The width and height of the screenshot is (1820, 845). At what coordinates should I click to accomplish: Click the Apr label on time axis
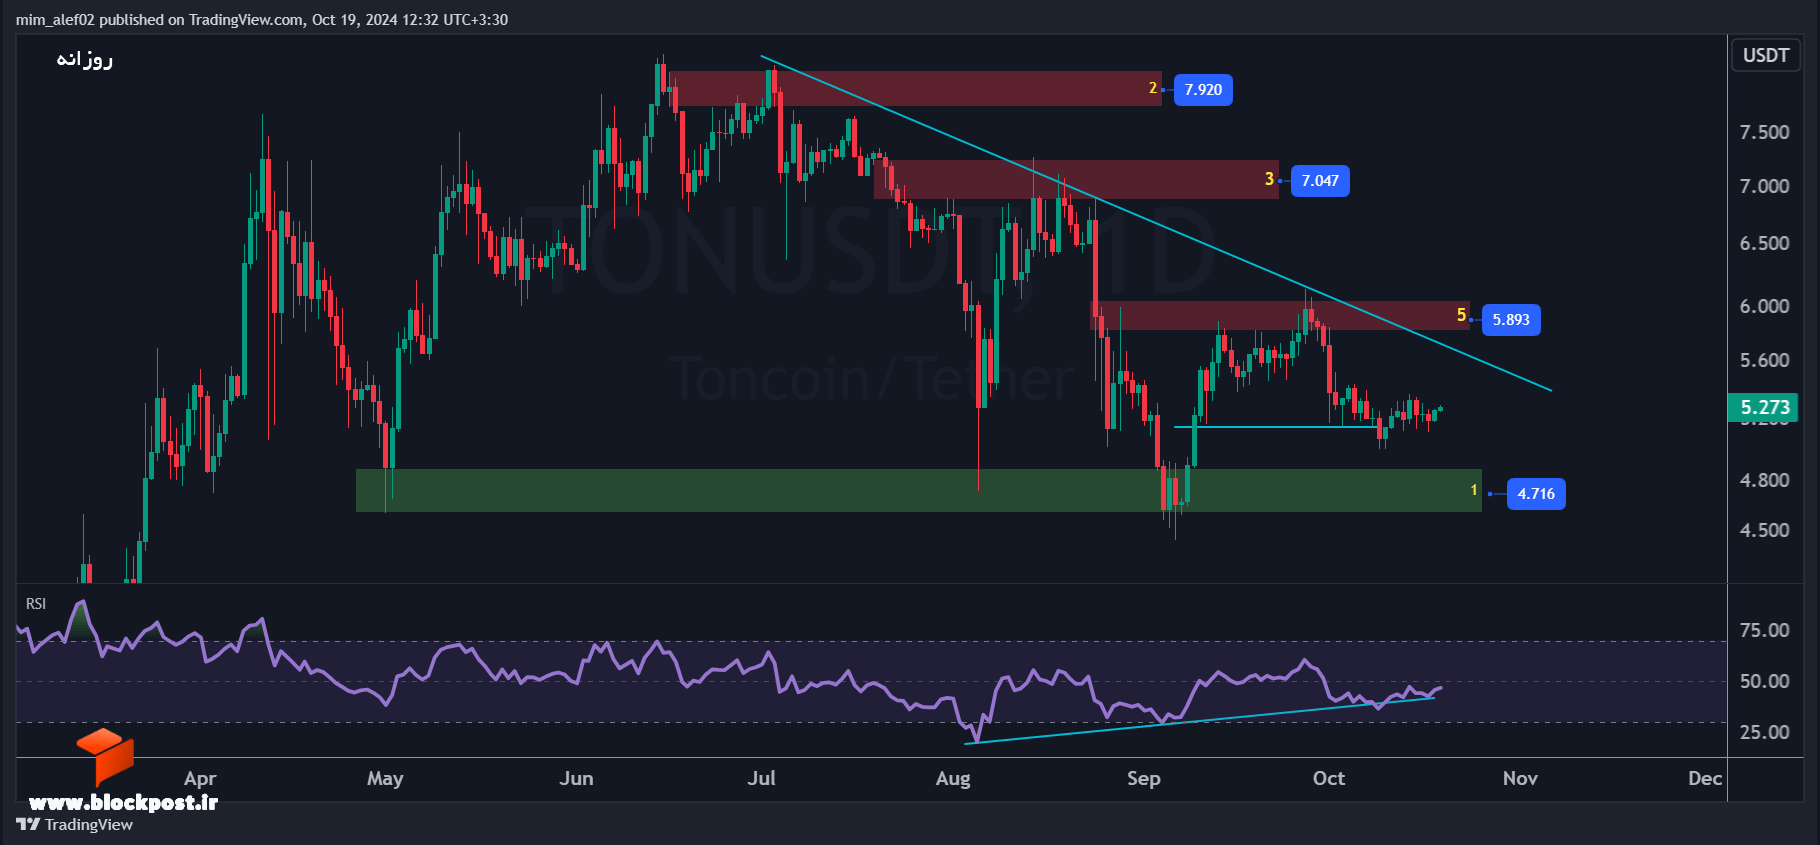[200, 778]
